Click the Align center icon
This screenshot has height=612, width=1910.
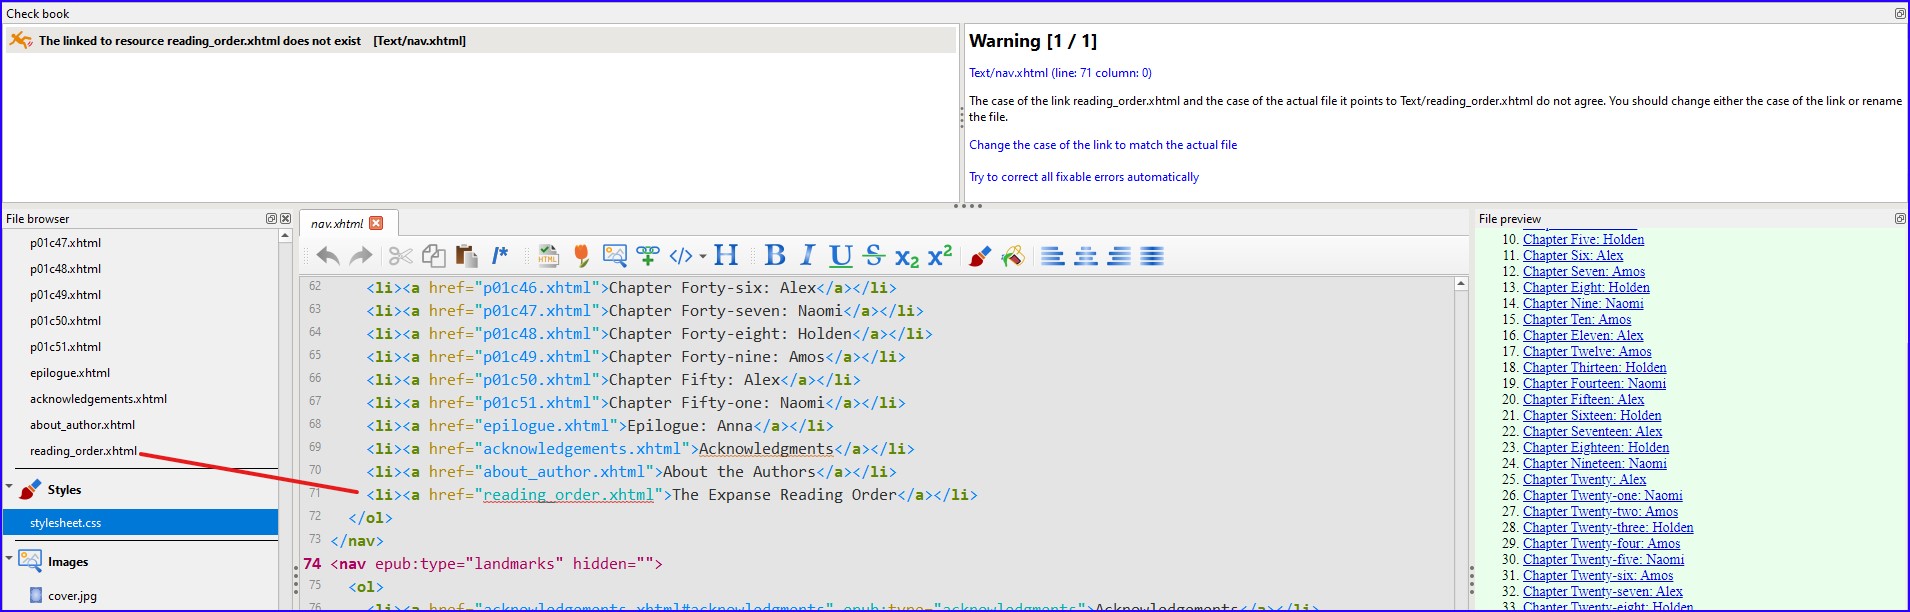tap(1086, 256)
